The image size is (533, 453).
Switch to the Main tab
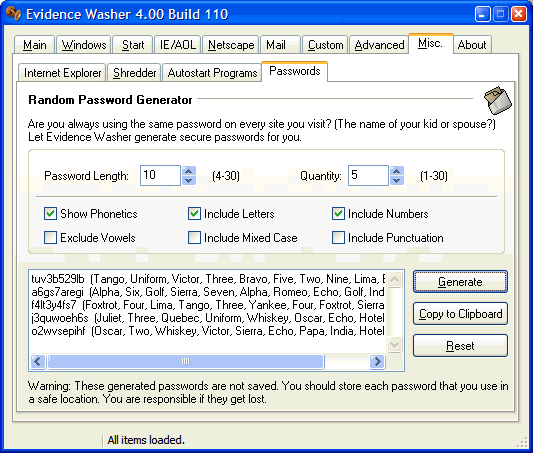coord(34,45)
